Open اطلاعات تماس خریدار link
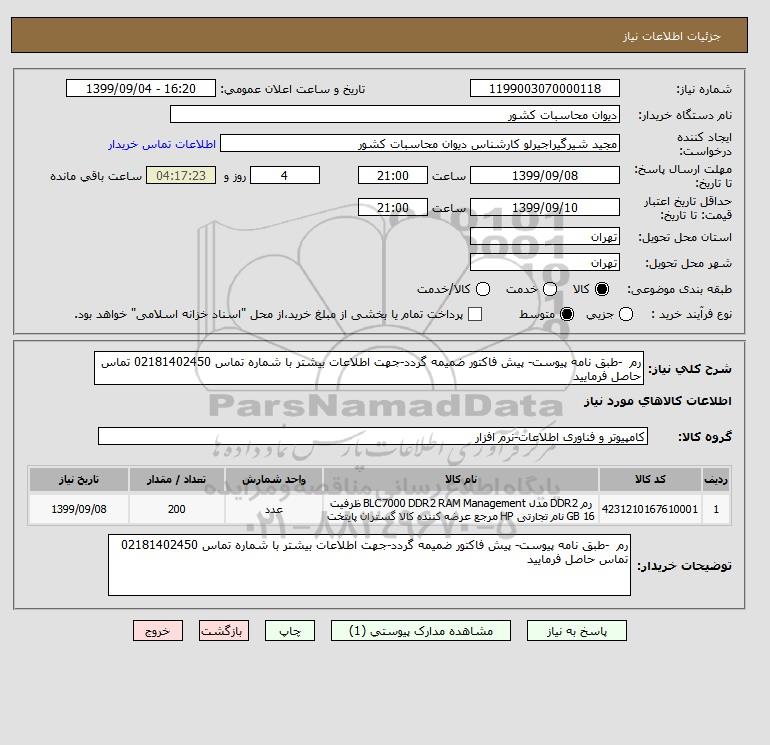This screenshot has height=745, width=770. pyautogui.click(x=162, y=144)
